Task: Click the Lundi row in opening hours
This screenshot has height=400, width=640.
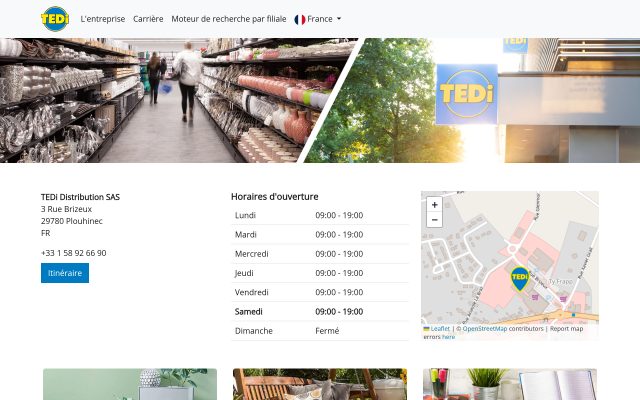Action: [x=320, y=215]
